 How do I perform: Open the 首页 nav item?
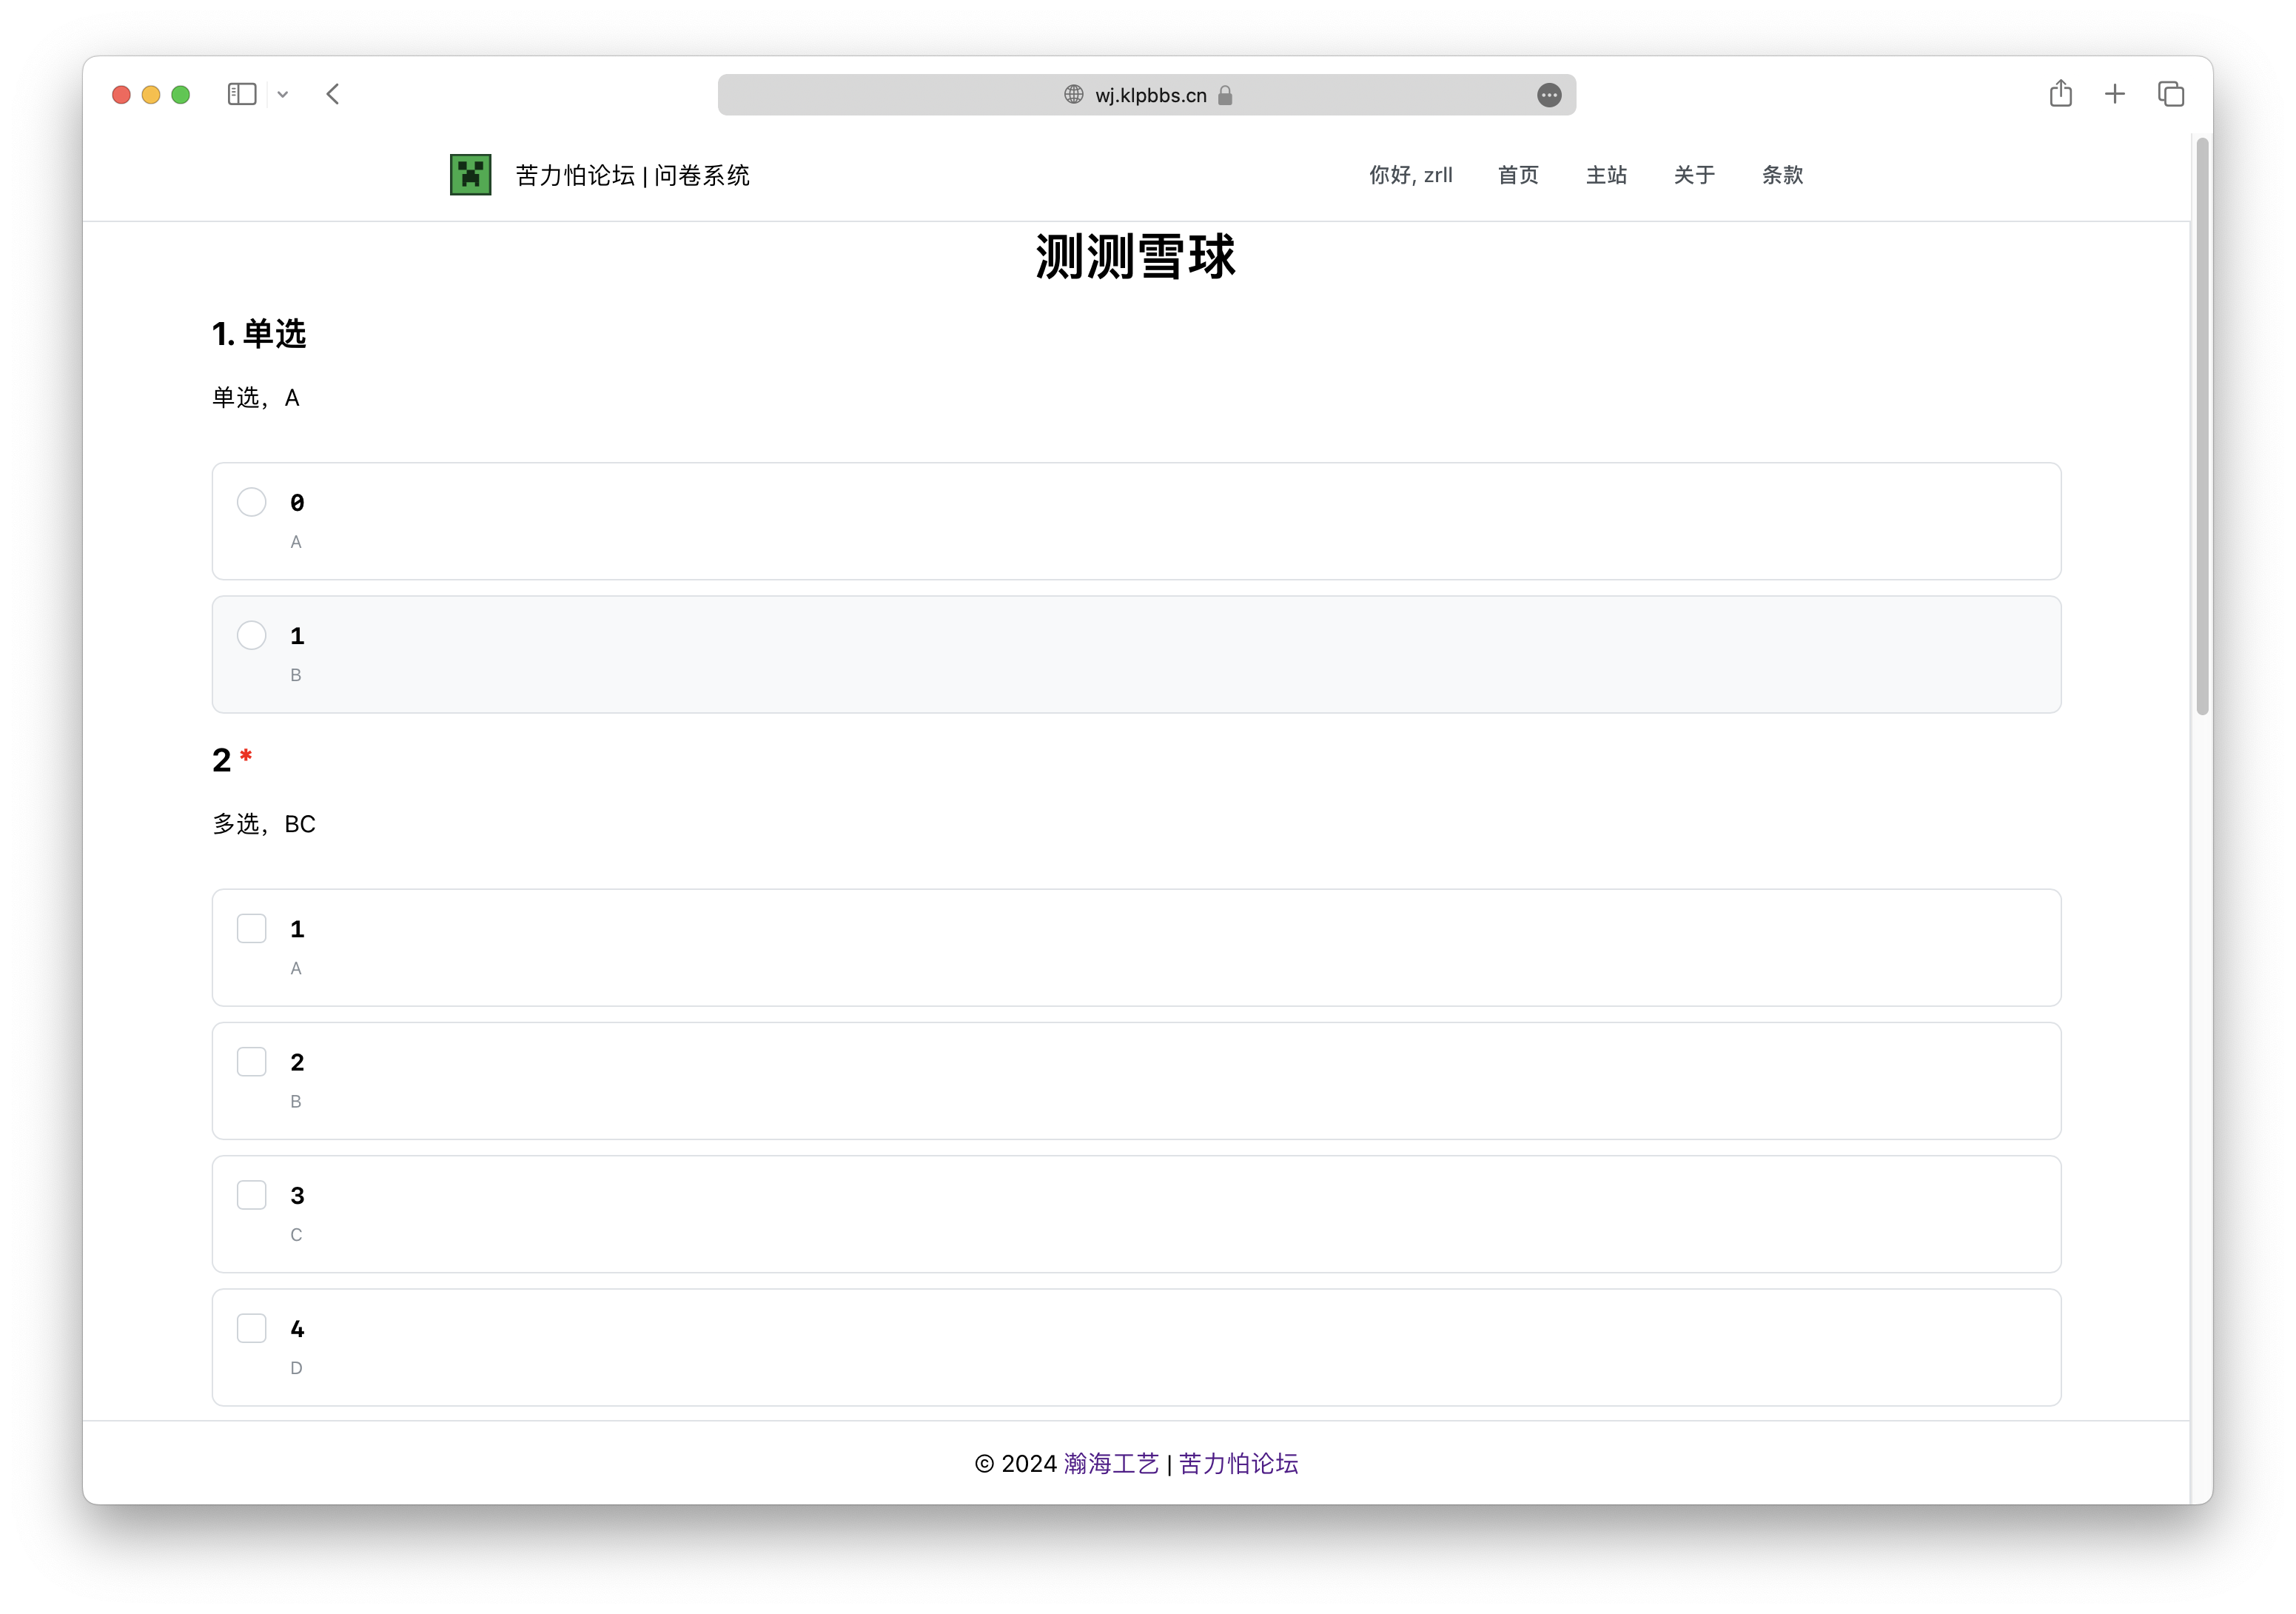pos(1518,175)
